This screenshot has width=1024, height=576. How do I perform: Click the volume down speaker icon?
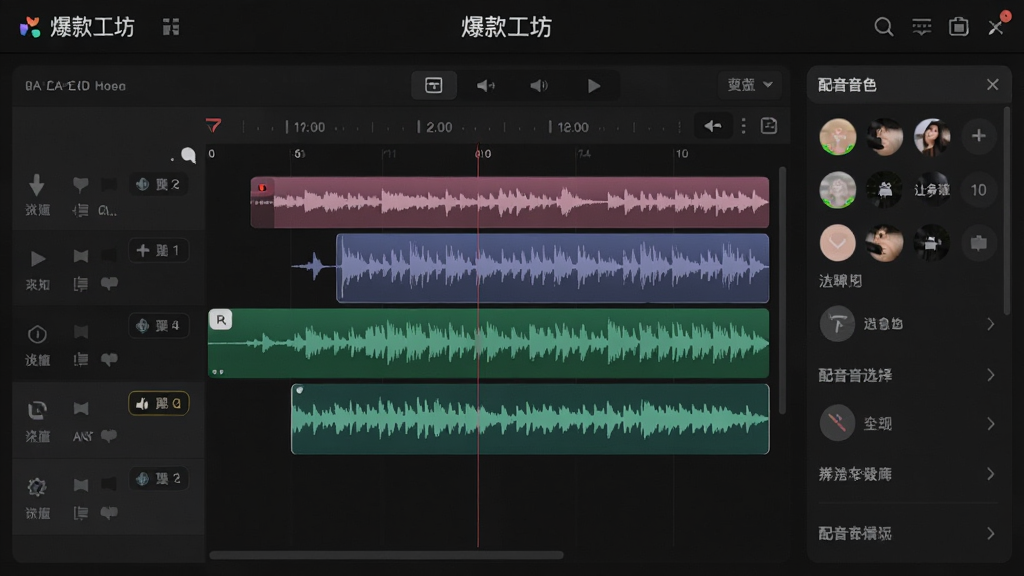[x=486, y=86]
